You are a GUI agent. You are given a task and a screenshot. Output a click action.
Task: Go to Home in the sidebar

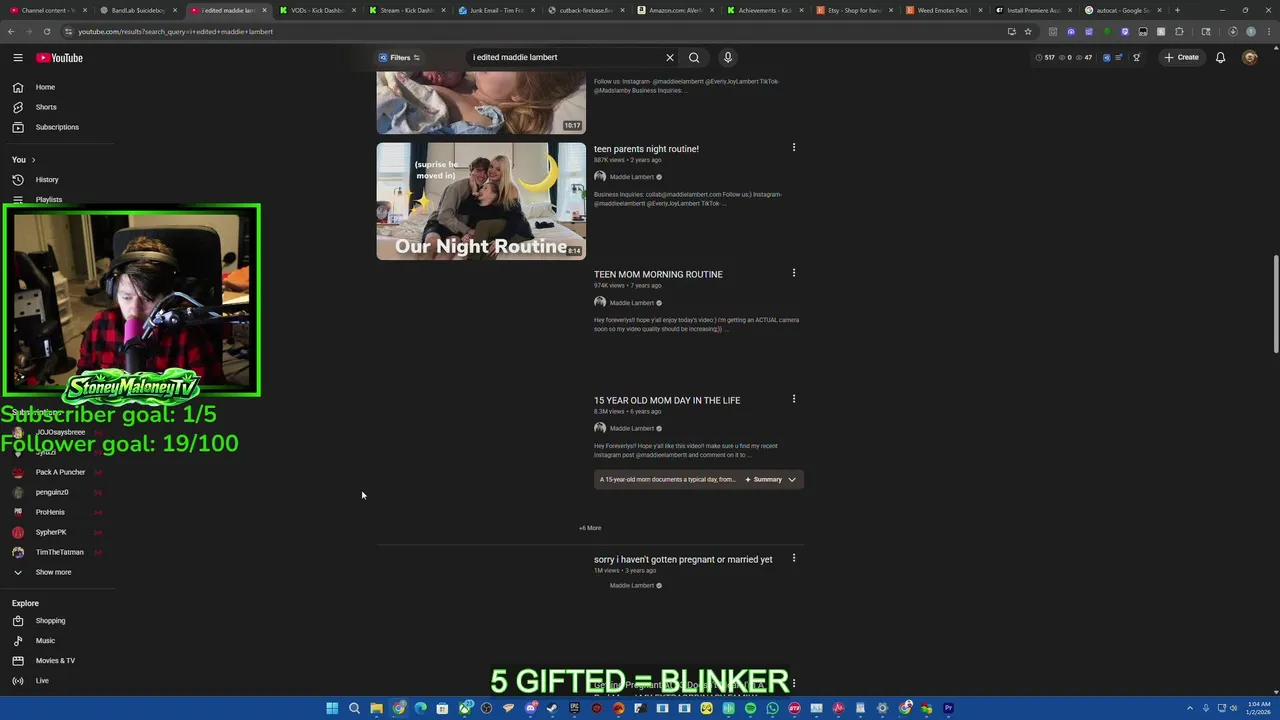click(x=45, y=87)
